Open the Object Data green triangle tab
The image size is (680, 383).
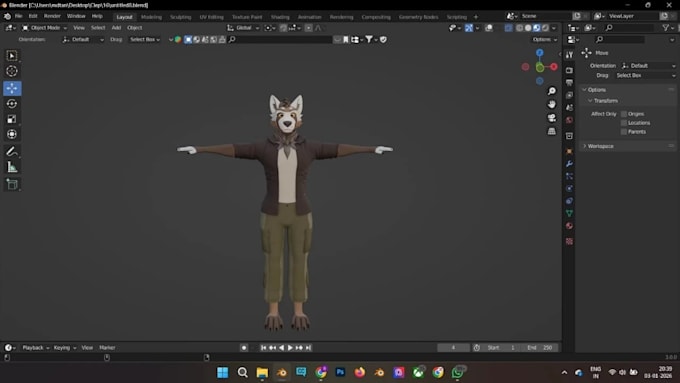(x=569, y=213)
